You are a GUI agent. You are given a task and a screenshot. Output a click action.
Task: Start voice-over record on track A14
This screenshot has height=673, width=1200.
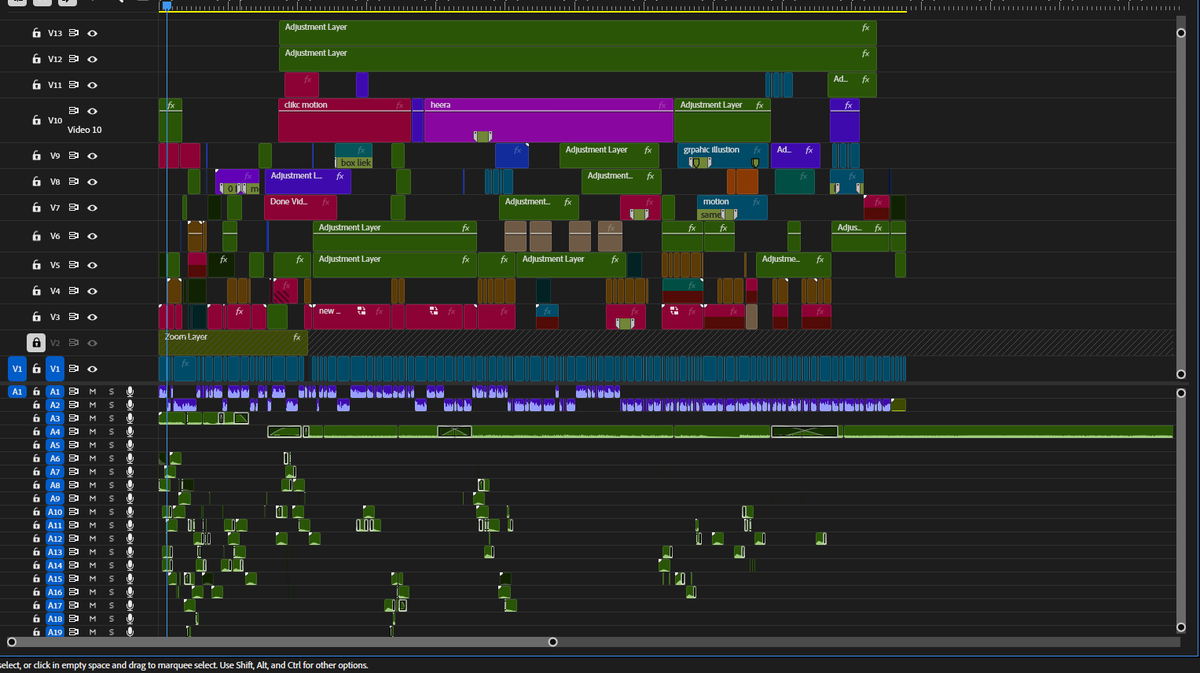[x=129, y=565]
